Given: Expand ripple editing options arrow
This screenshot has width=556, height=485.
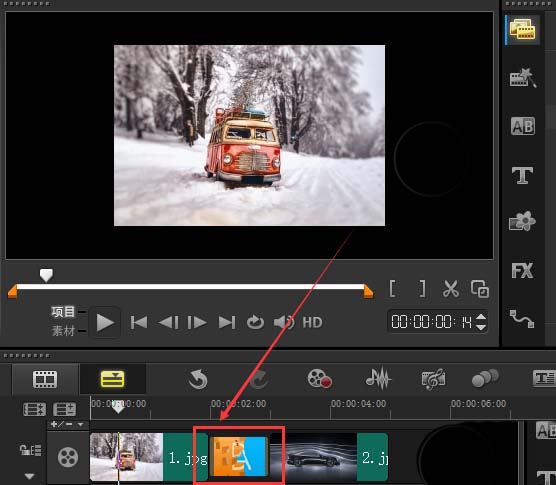Looking at the screenshot, I should [x=29, y=476].
